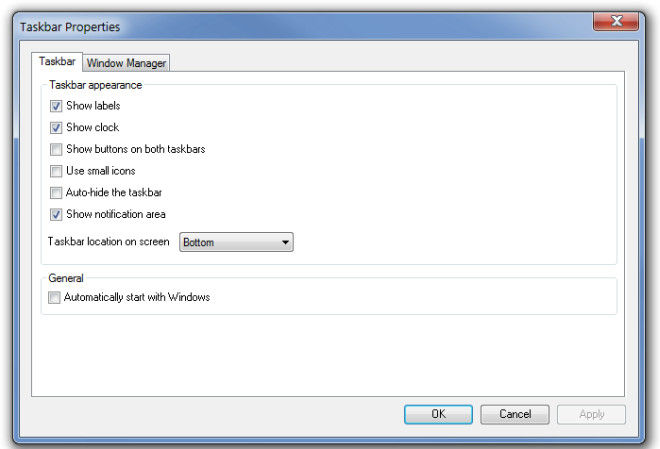Confirm settings with OK button
The width and height of the screenshot is (660, 449).
pos(438,414)
